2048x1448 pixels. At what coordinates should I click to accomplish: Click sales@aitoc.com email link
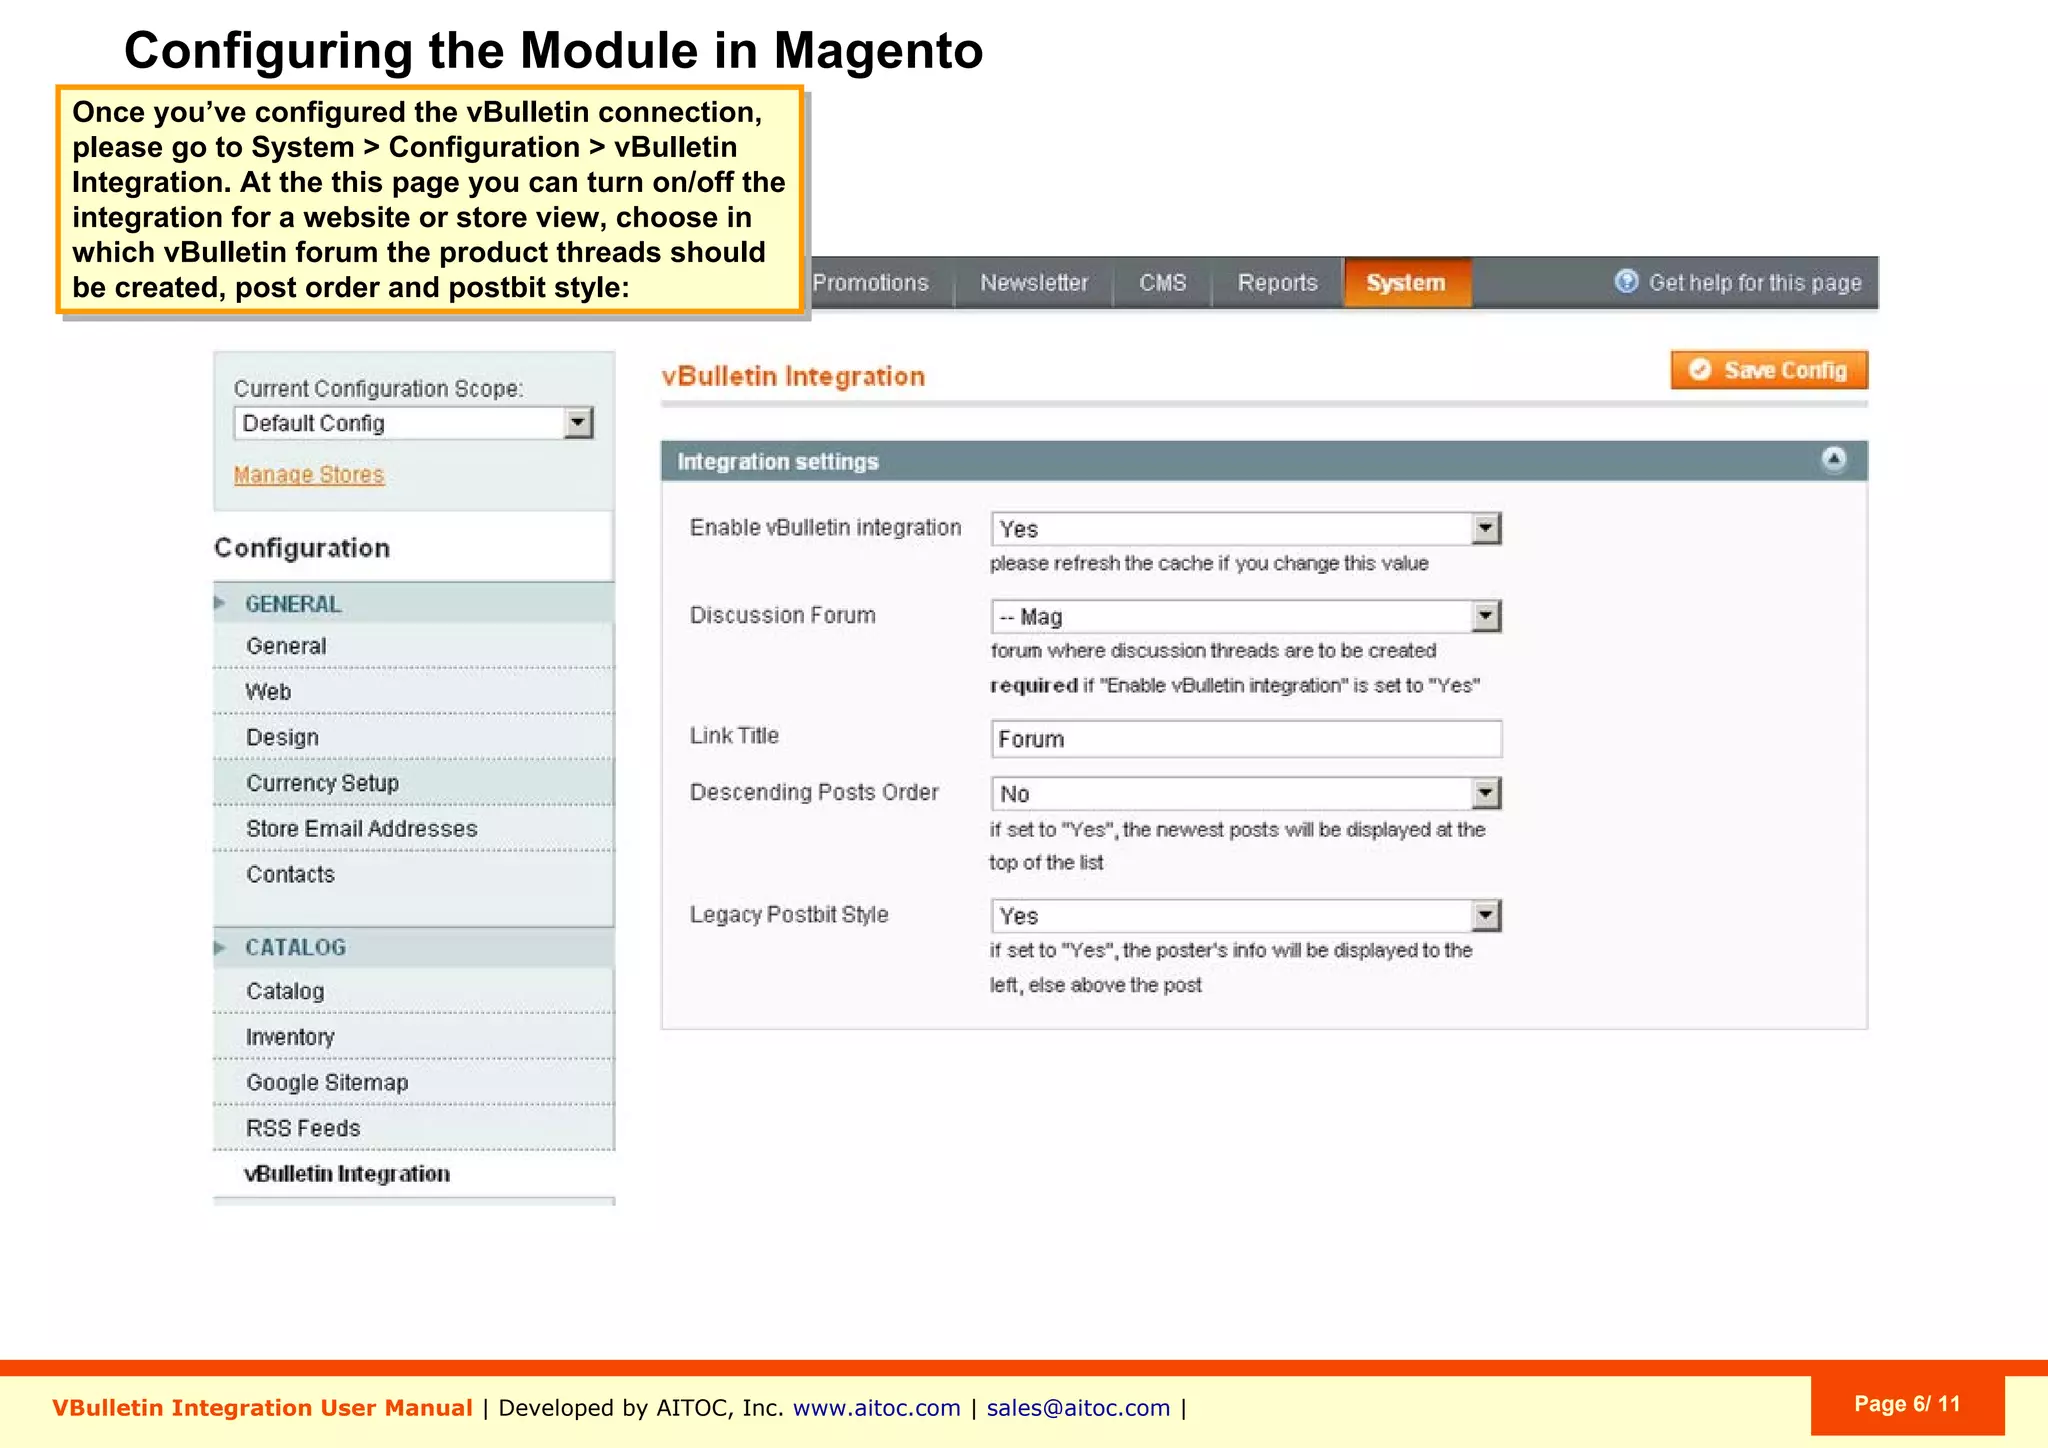click(x=1078, y=1408)
